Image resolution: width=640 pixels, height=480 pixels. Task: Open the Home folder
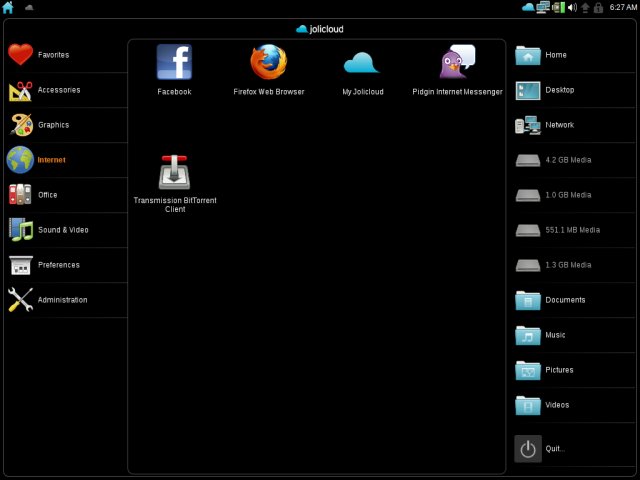574,55
